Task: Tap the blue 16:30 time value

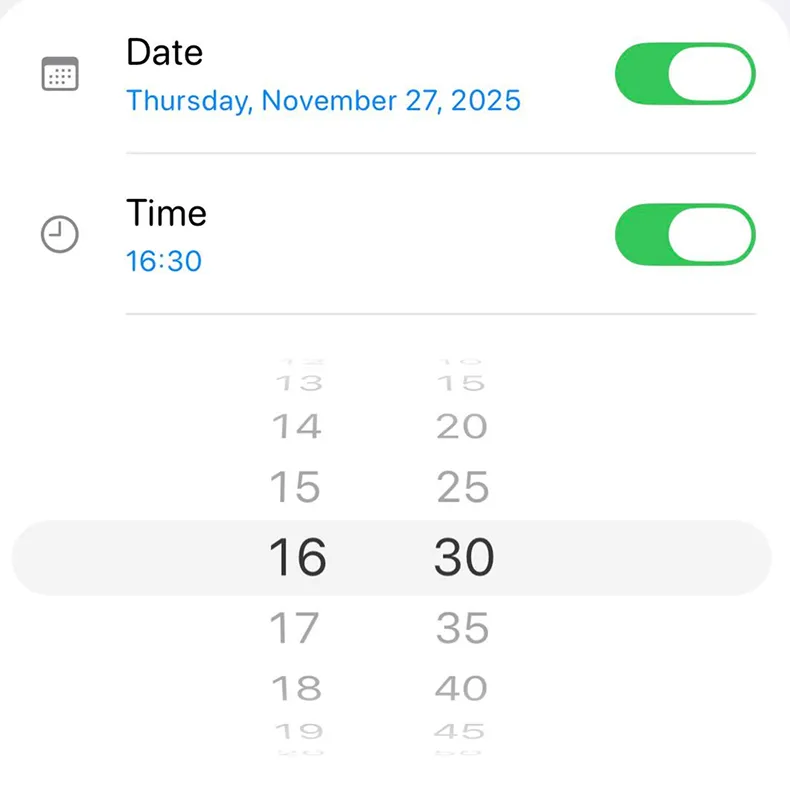Action: click(x=164, y=262)
